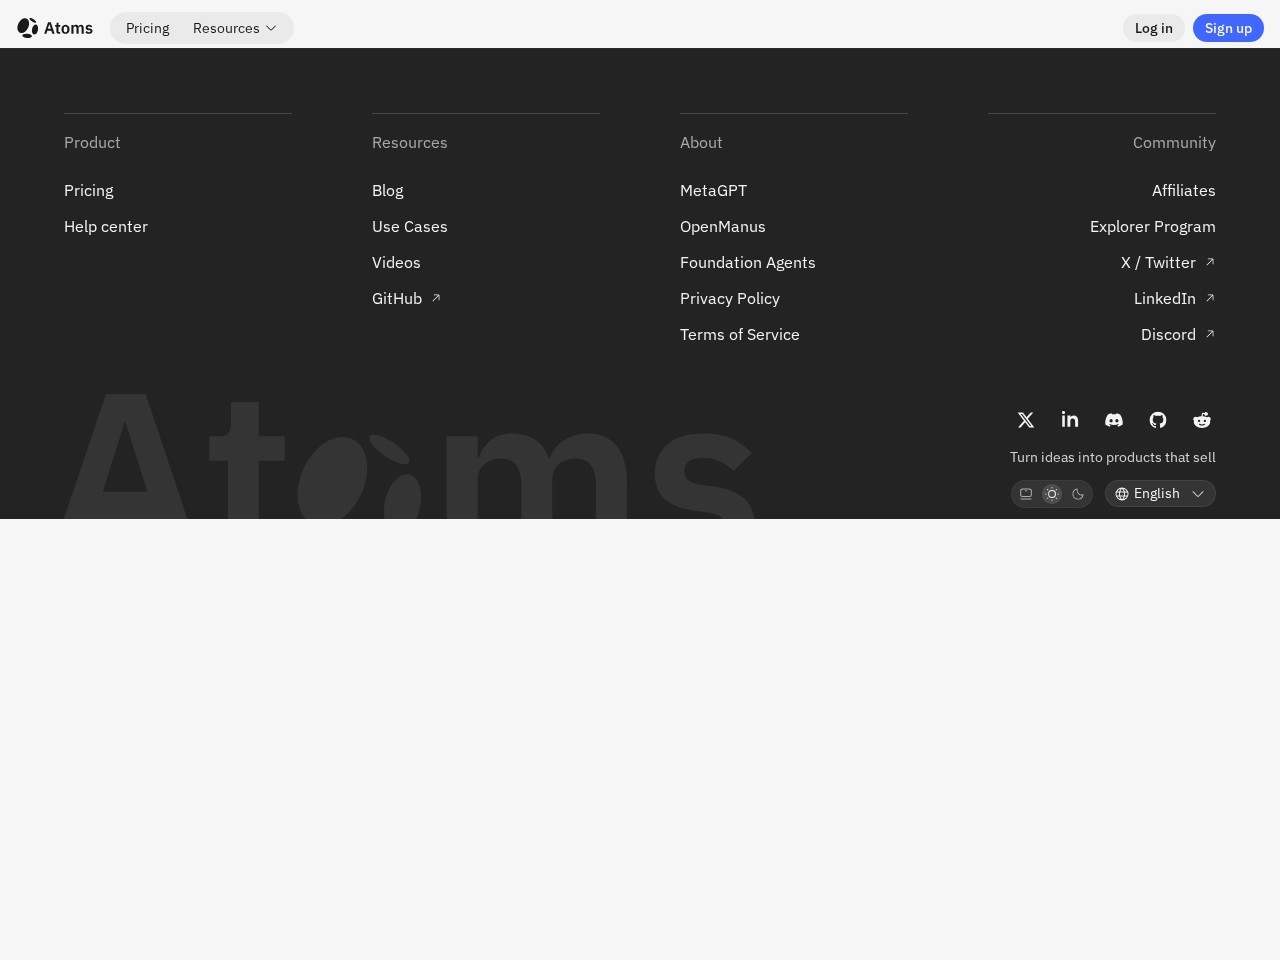Select the system theme icon
The image size is (1280, 960).
coord(1026,493)
